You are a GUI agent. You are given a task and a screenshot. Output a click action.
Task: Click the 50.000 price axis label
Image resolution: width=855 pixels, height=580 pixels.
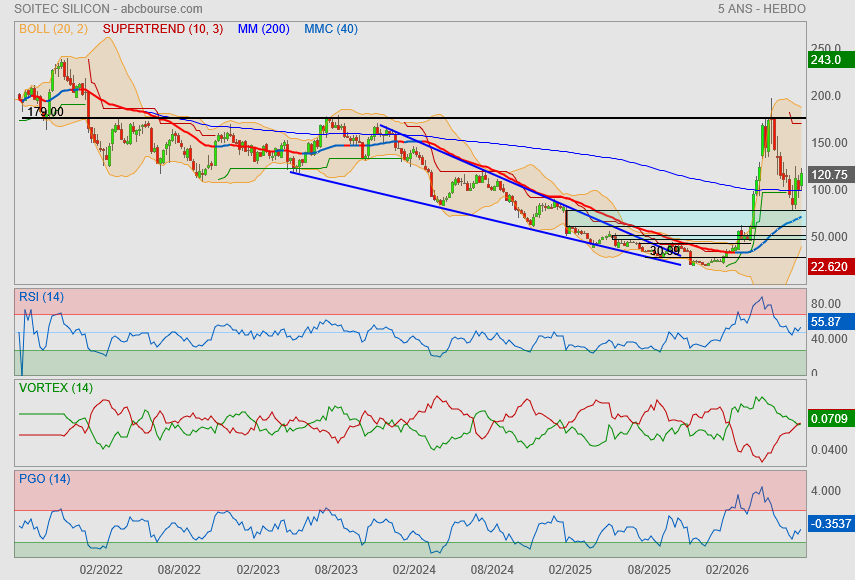coord(829,237)
